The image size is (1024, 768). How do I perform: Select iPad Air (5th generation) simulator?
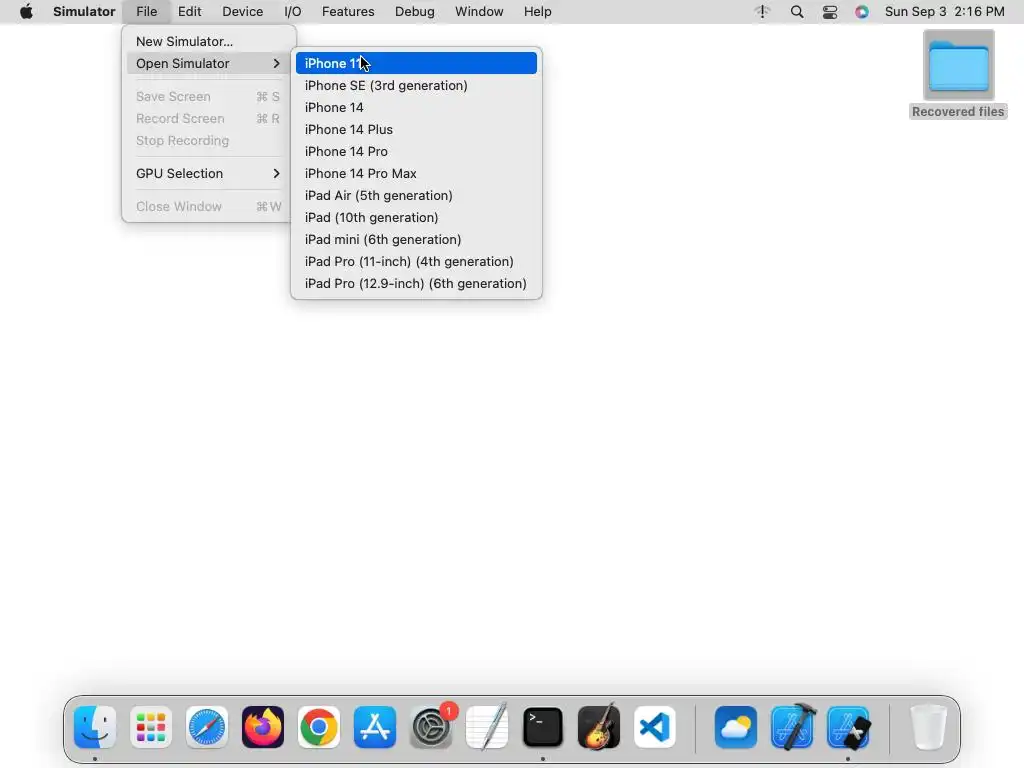coord(416,195)
